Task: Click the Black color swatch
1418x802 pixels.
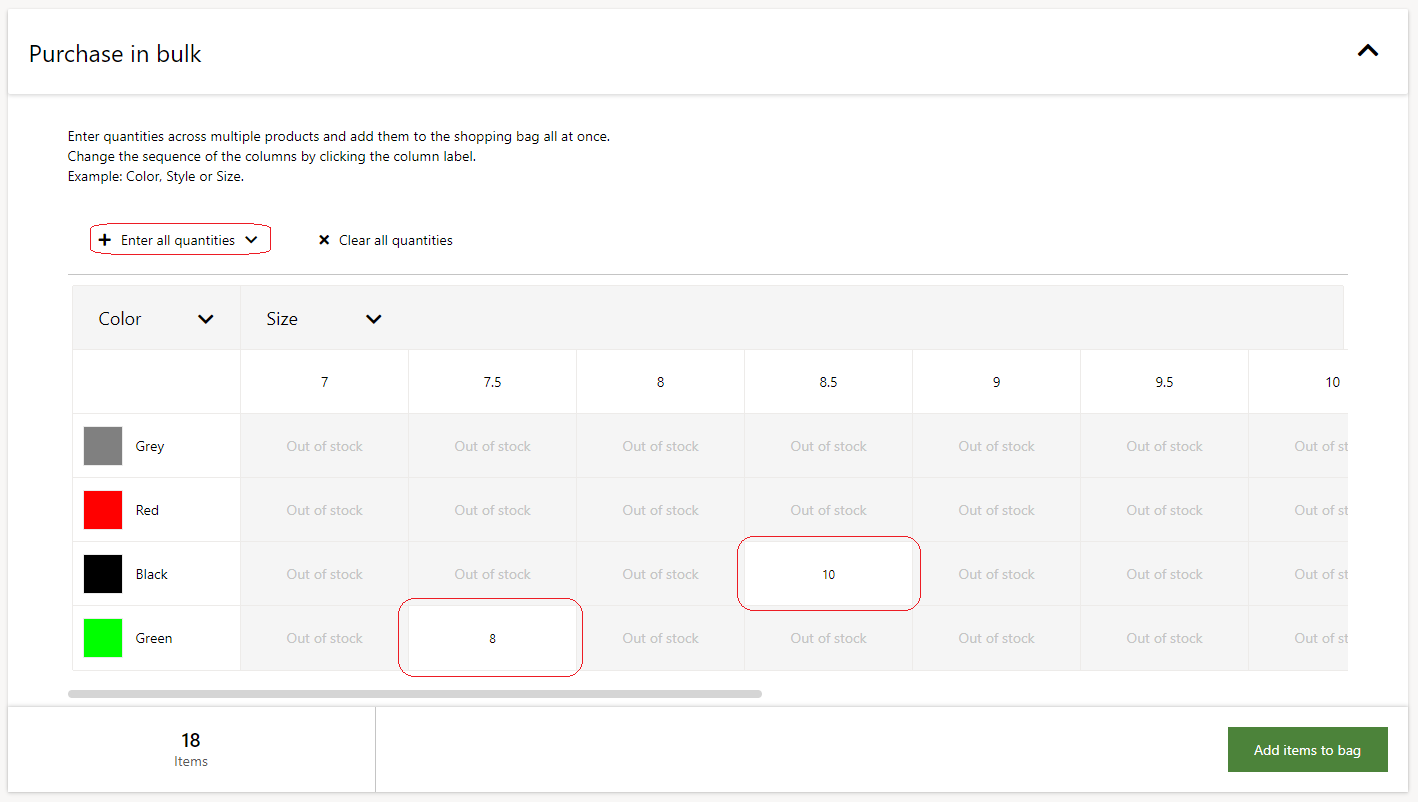Action: point(103,574)
